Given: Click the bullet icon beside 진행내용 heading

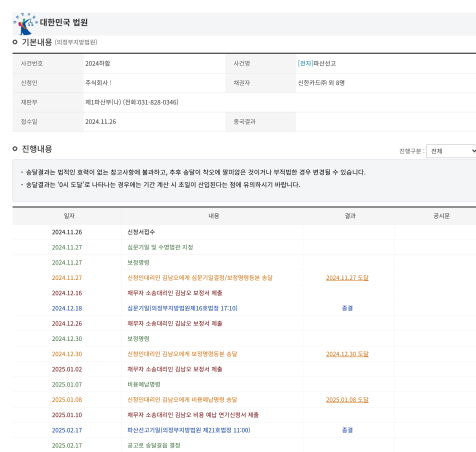Looking at the screenshot, I should (x=15, y=149).
